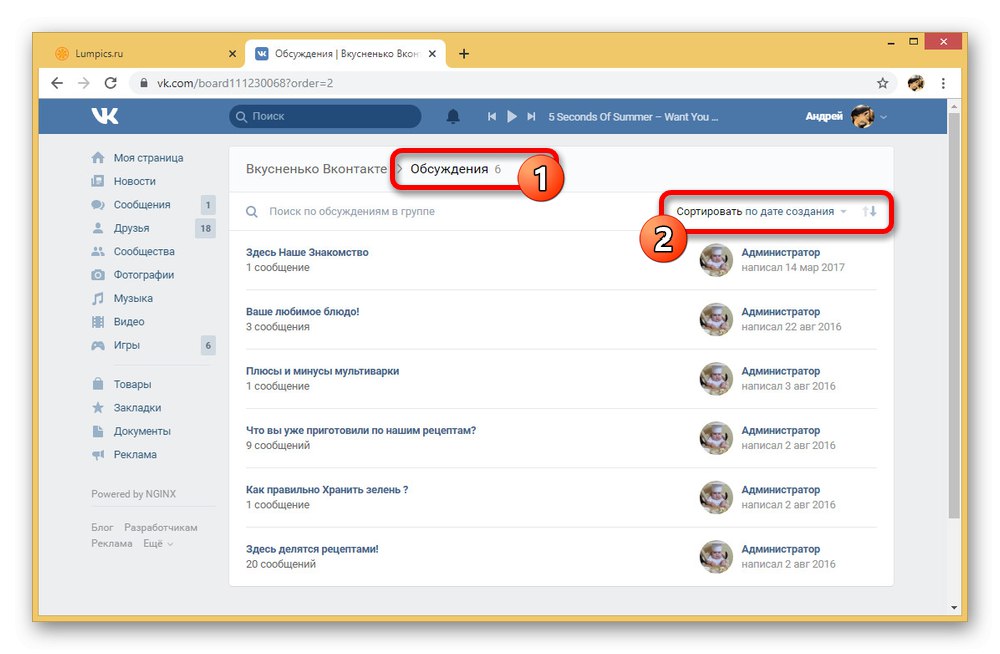Open Chrome three-dot menu
The image size is (1000, 654).
pyautogui.click(x=943, y=83)
